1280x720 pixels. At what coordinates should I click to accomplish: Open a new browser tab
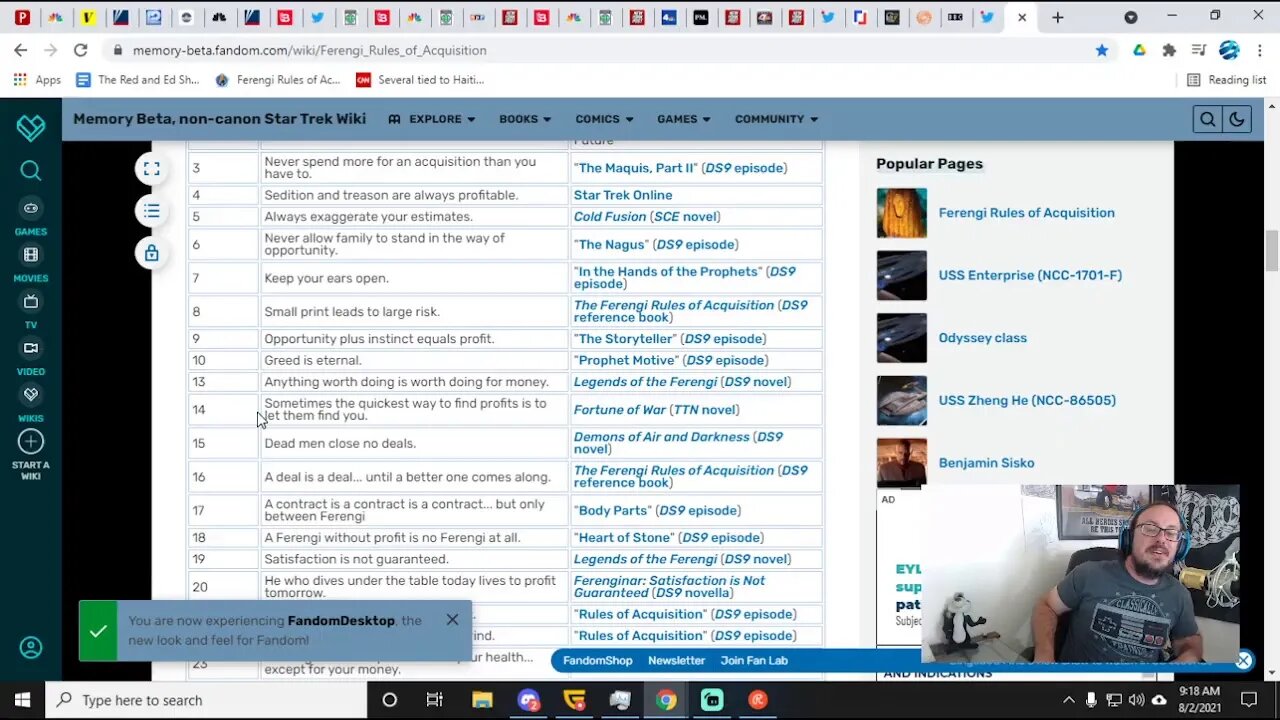pyautogui.click(x=1057, y=17)
